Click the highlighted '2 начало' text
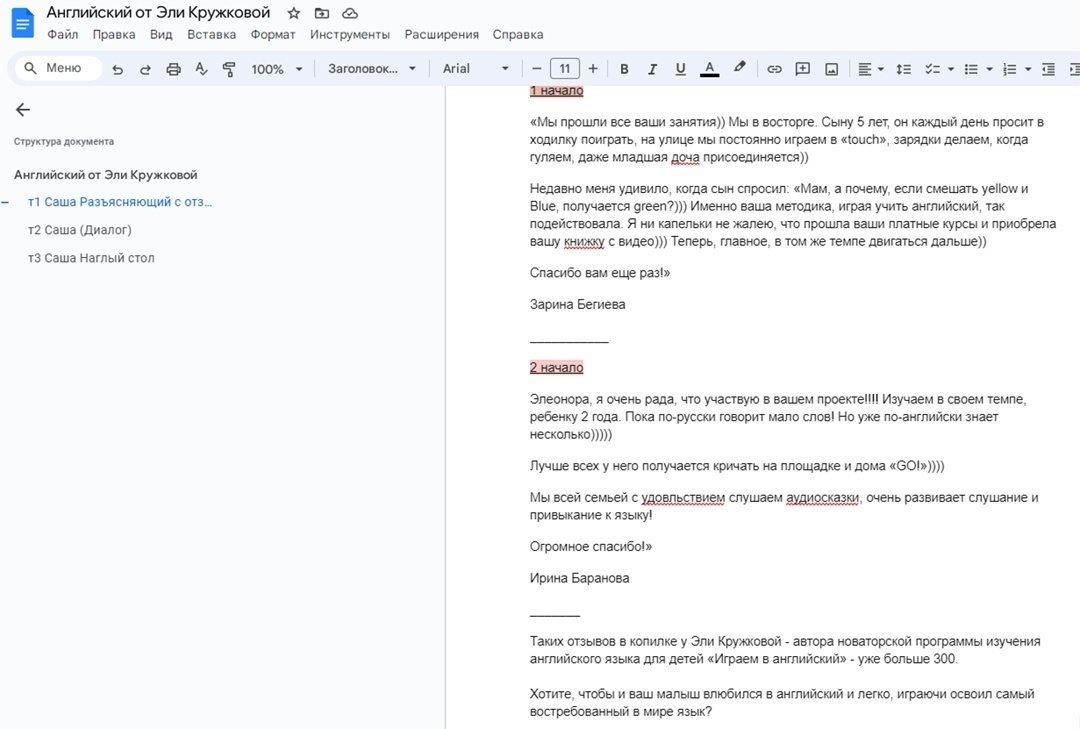This screenshot has width=1080, height=729. [557, 368]
